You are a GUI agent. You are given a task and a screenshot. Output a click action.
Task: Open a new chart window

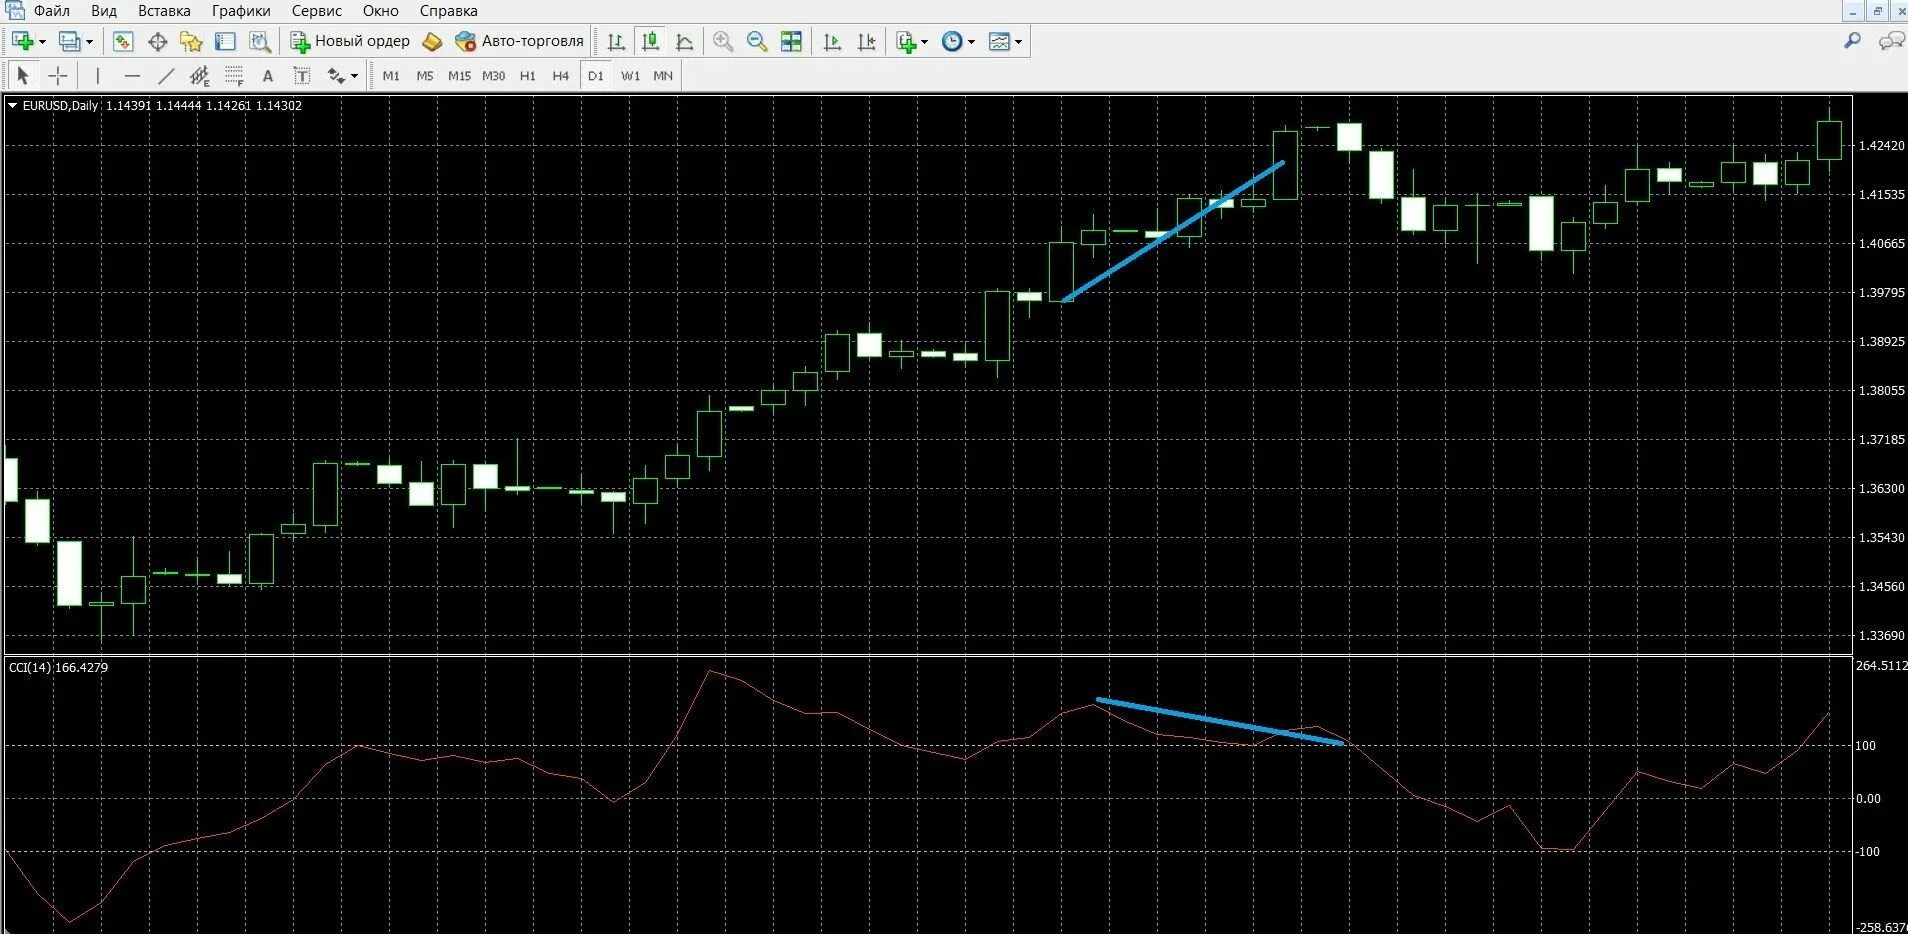(23, 41)
